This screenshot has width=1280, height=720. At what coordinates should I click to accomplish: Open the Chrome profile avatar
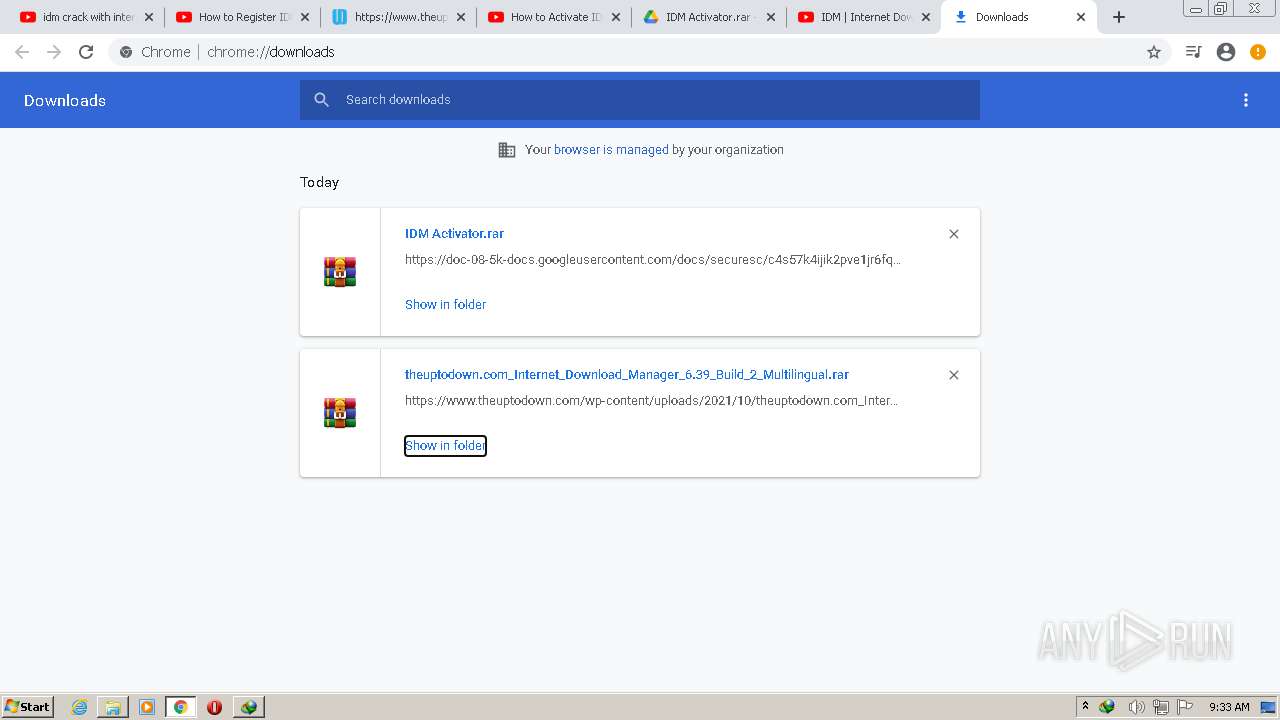coord(1226,52)
